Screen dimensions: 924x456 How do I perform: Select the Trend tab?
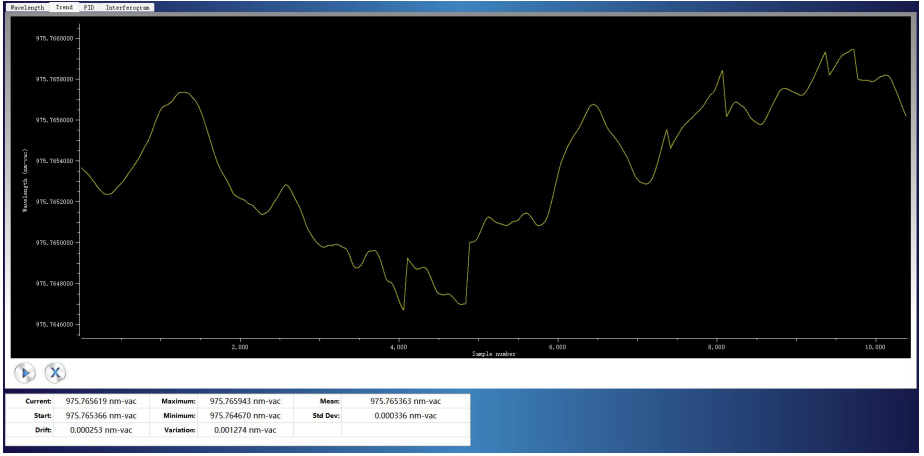64,8
